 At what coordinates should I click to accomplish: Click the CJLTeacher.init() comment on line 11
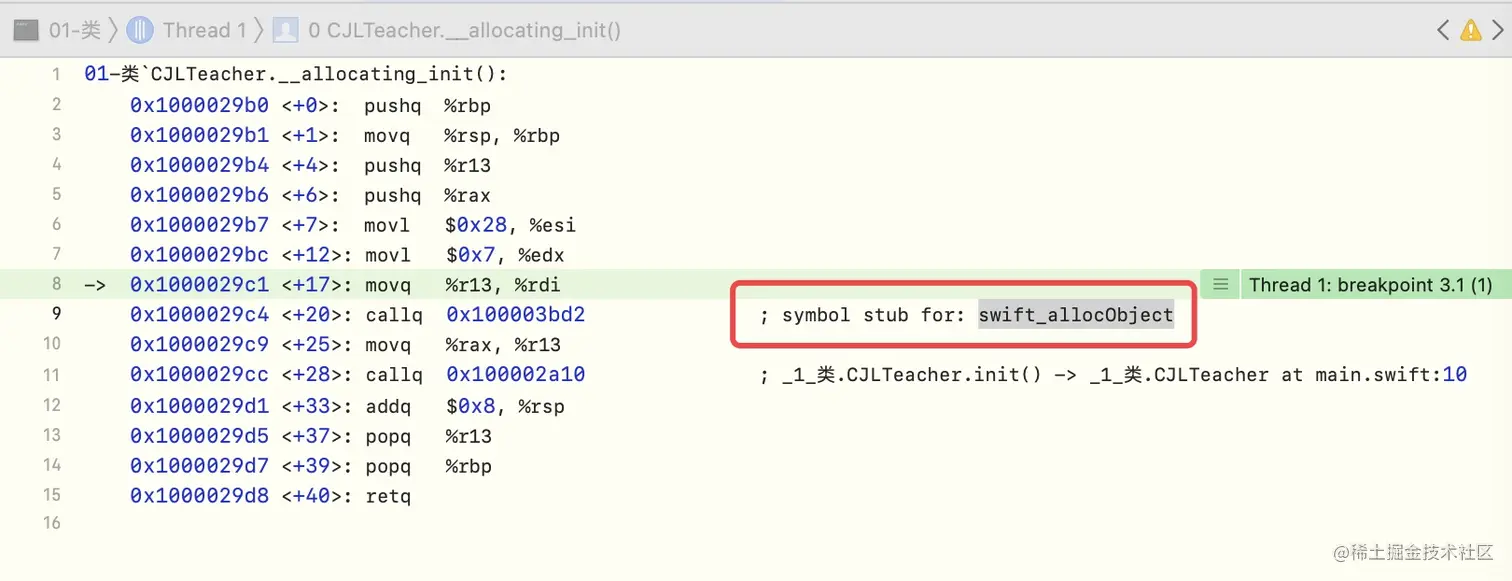point(1113,375)
